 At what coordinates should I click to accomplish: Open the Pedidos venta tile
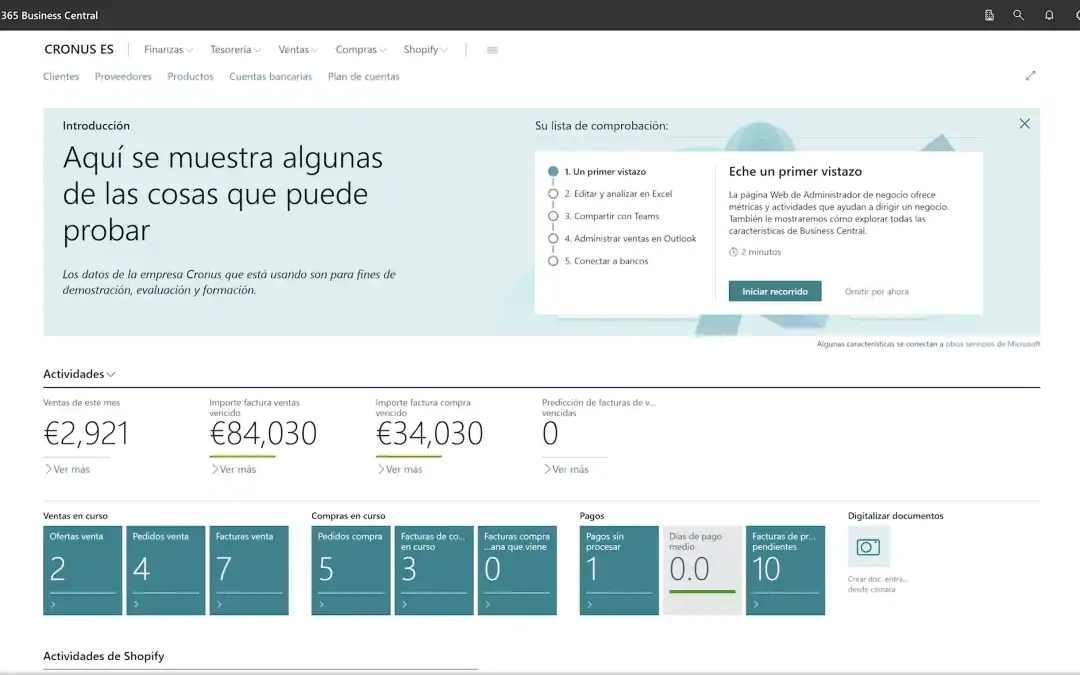pos(165,570)
